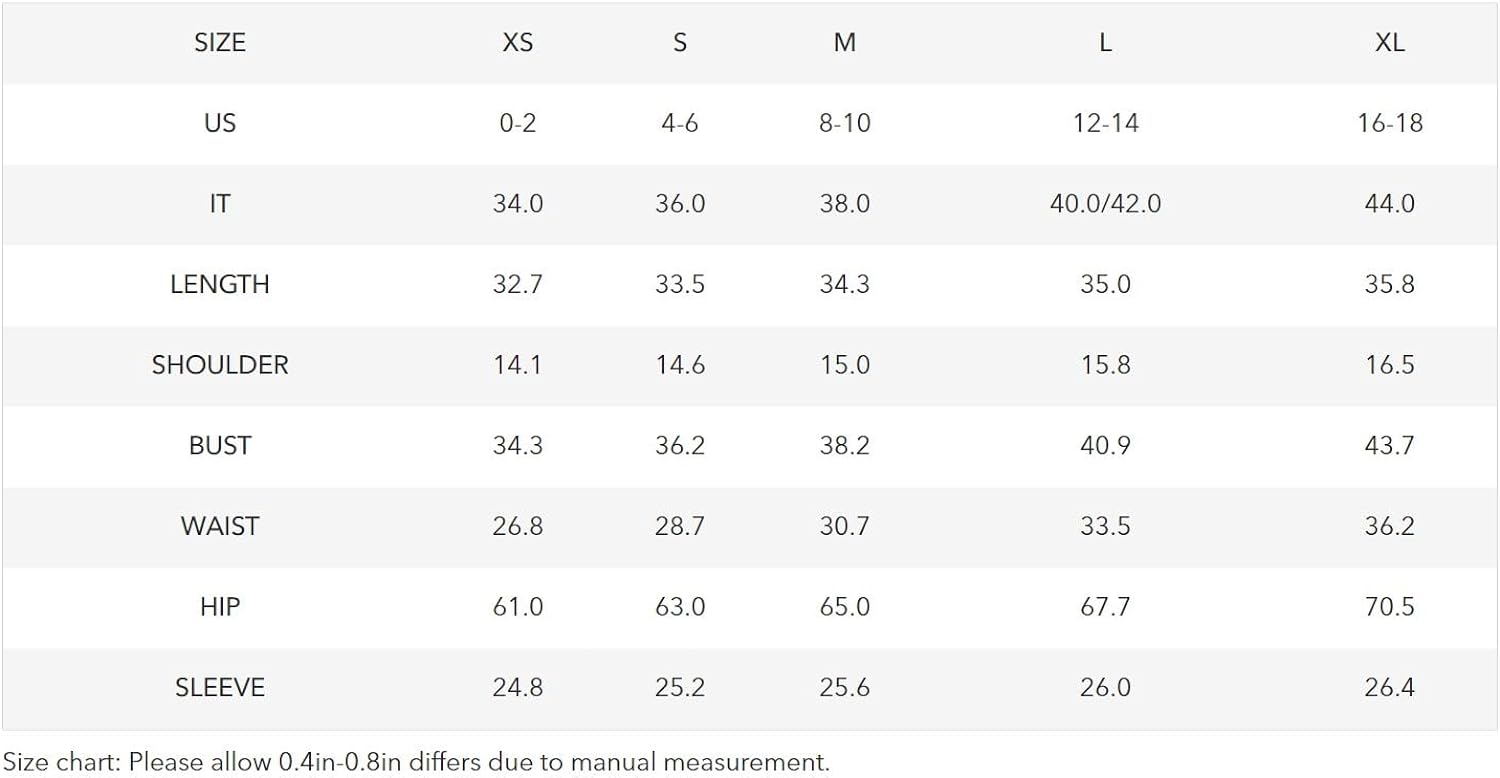Image resolution: width=1500 pixels, height=778 pixels.
Task: Click the BUST row label
Action: tap(220, 445)
